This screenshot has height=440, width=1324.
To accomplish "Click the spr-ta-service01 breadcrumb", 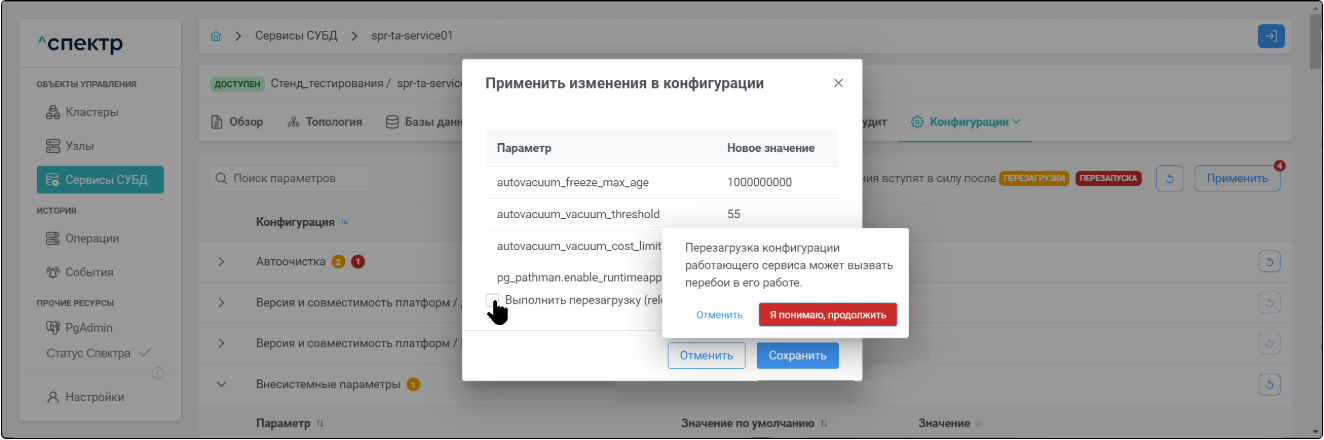I will click(412, 36).
